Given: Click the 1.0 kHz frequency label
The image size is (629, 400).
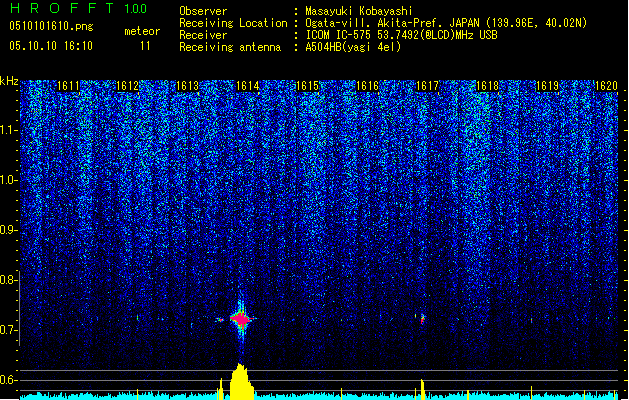Looking at the screenshot, I should 9,181.
